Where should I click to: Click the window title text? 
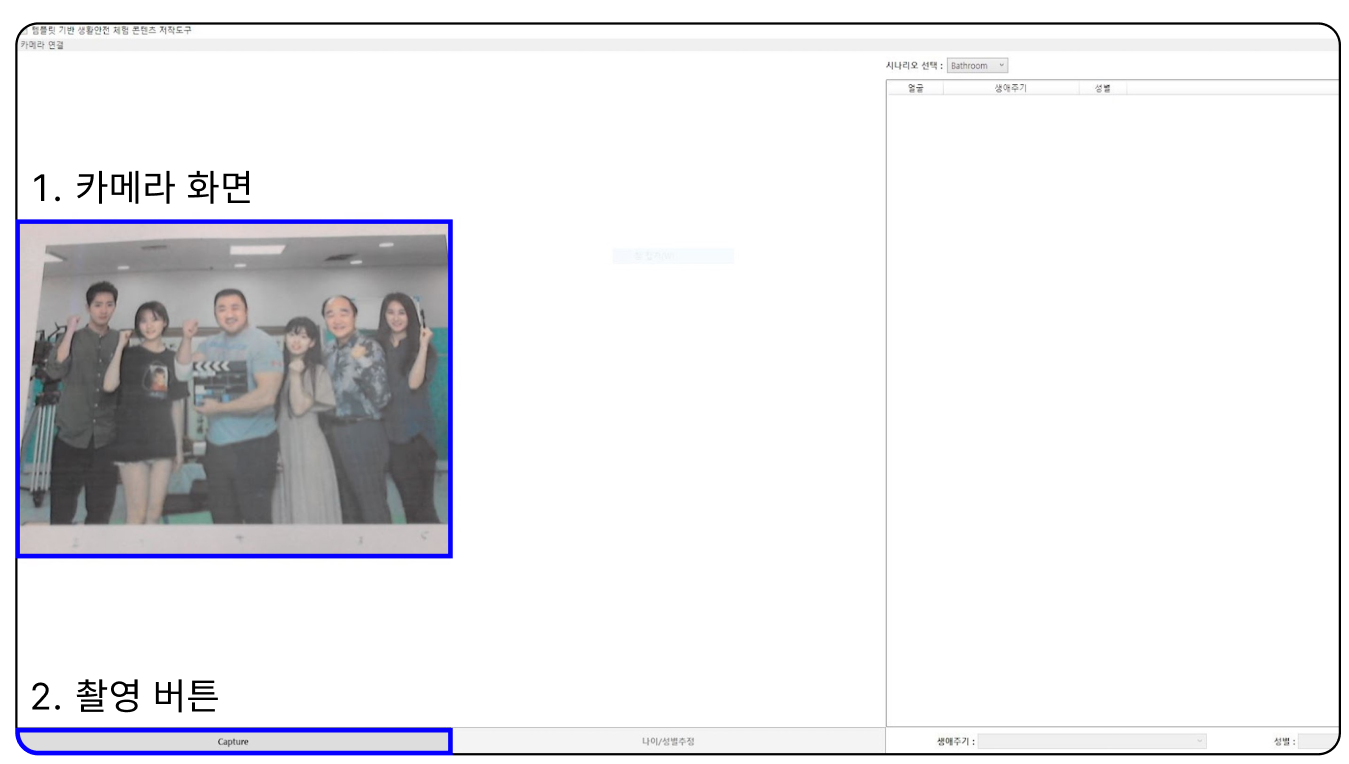[111, 30]
